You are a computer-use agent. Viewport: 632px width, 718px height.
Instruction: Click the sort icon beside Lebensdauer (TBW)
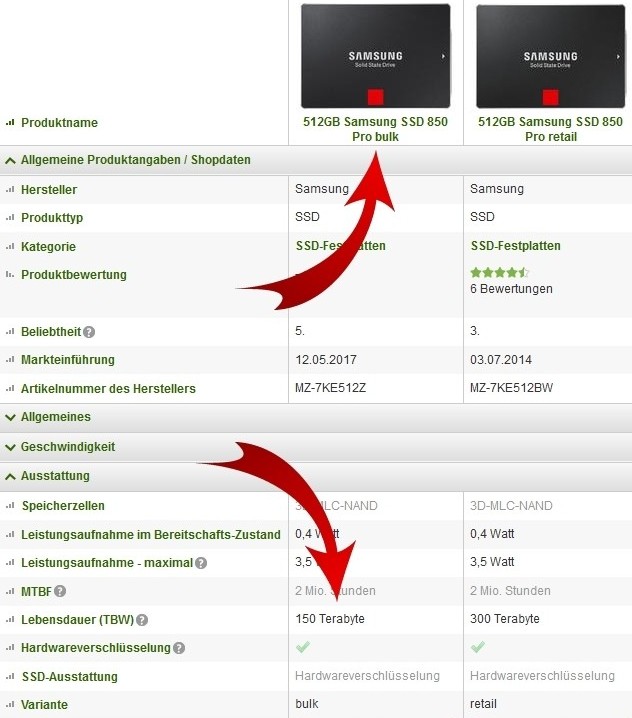pyautogui.click(x=10, y=620)
